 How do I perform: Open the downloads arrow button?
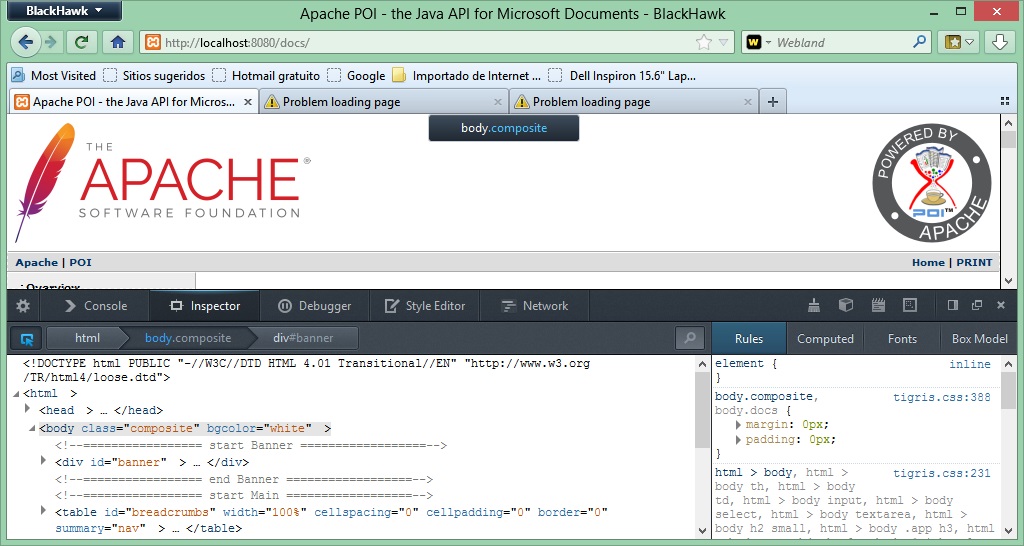coord(1000,42)
